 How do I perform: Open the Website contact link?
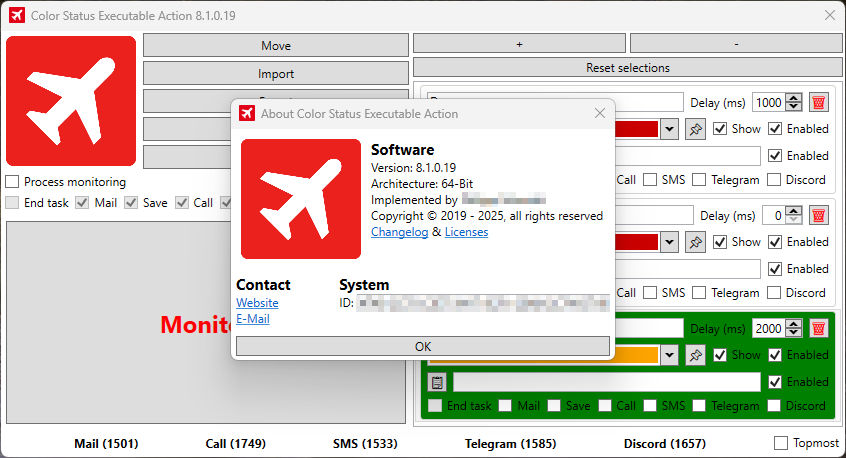pyautogui.click(x=257, y=303)
